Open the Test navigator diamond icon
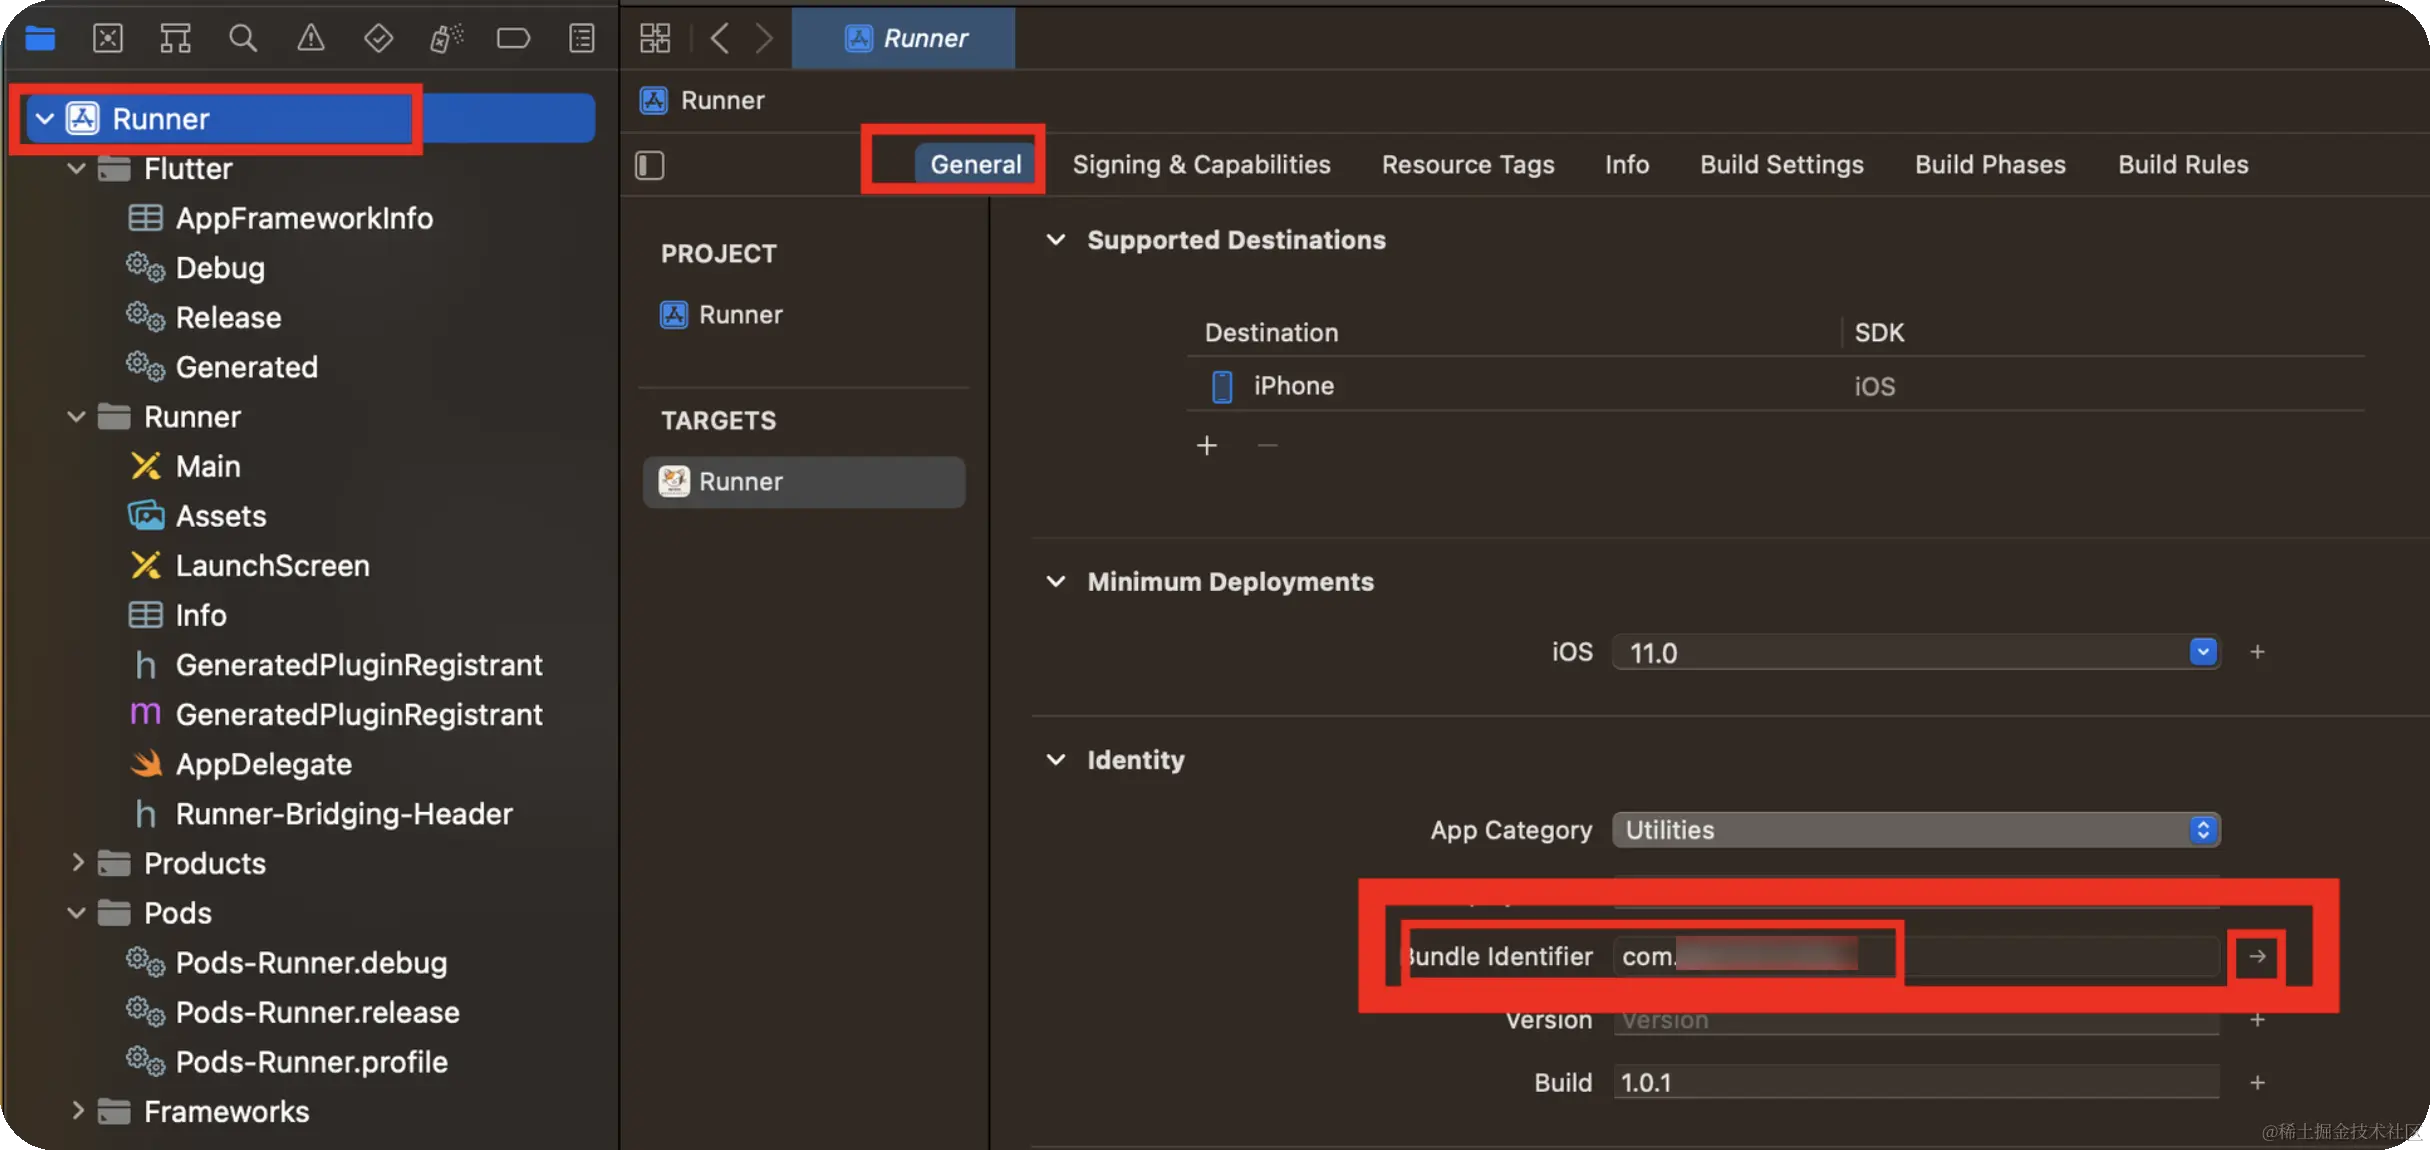The height and width of the screenshot is (1150, 2430). (378, 38)
